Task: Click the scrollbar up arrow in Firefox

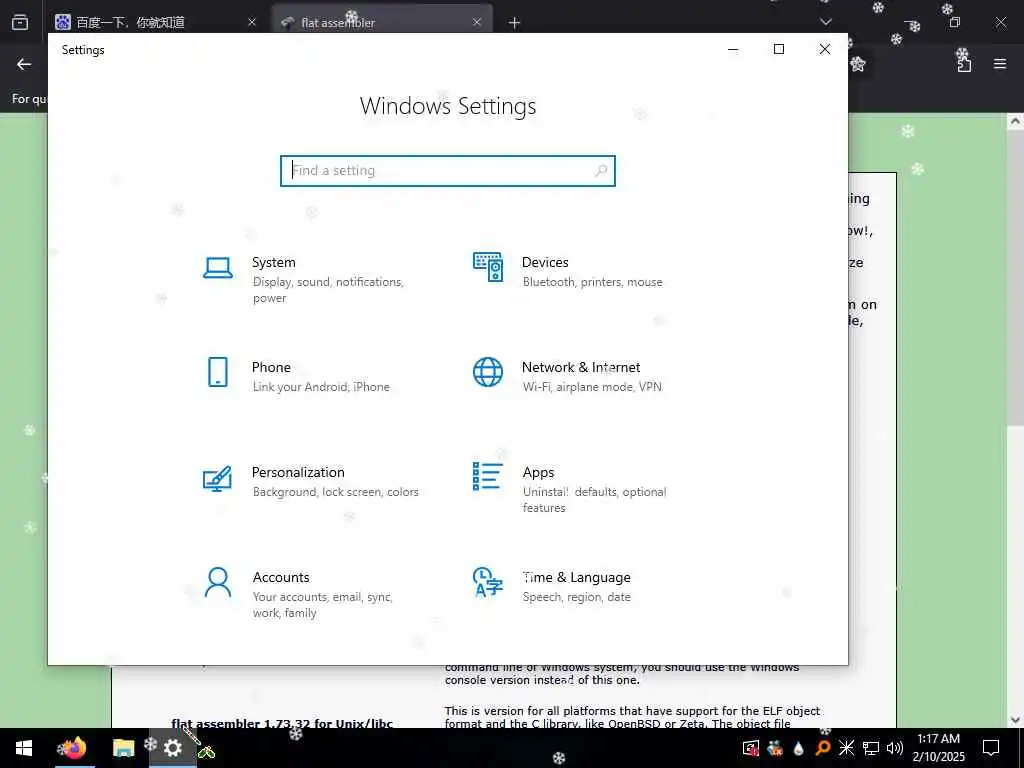Action: 1015,121
